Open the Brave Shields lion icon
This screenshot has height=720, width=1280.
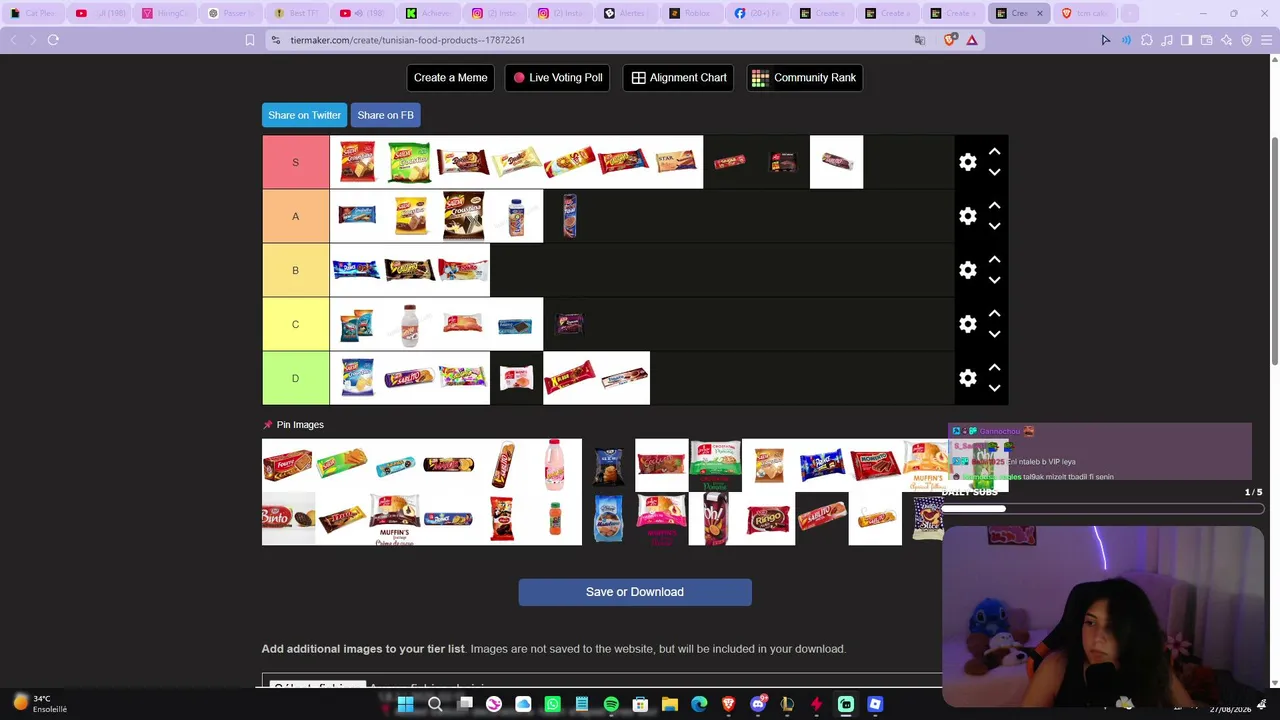[949, 40]
